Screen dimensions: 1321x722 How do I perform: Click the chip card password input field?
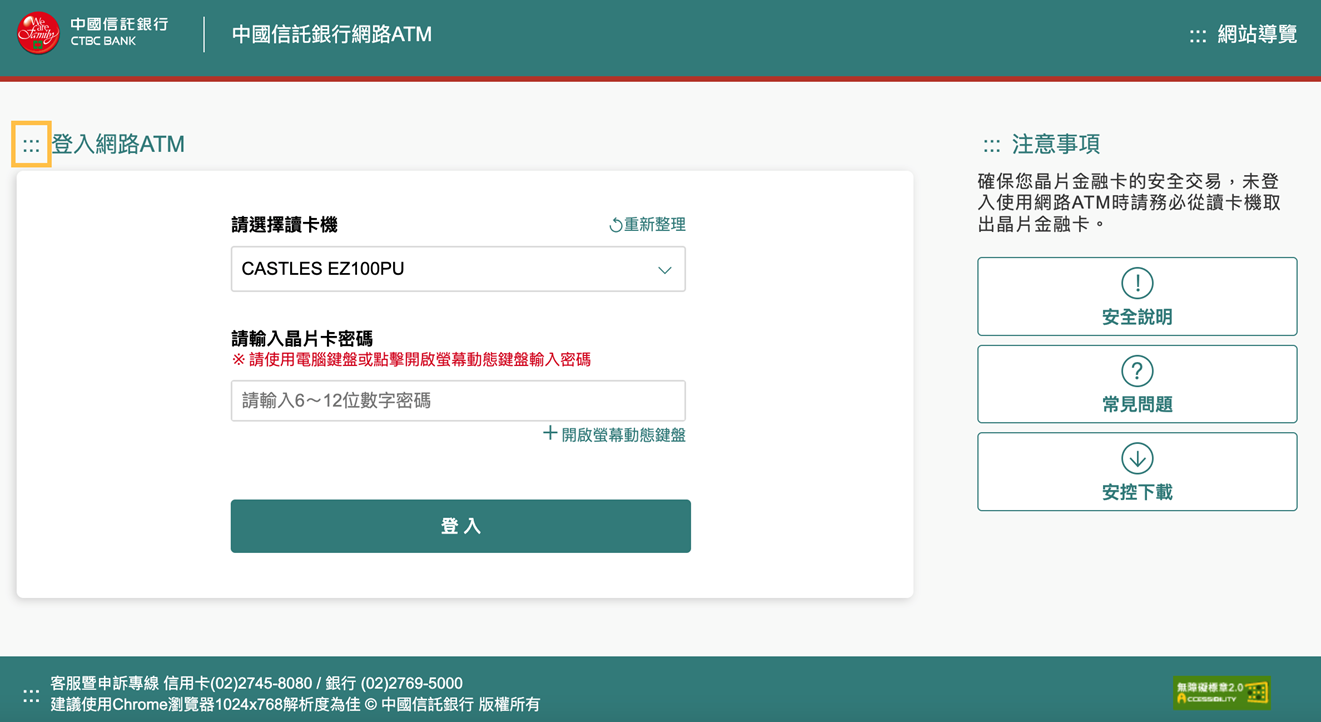click(x=457, y=400)
